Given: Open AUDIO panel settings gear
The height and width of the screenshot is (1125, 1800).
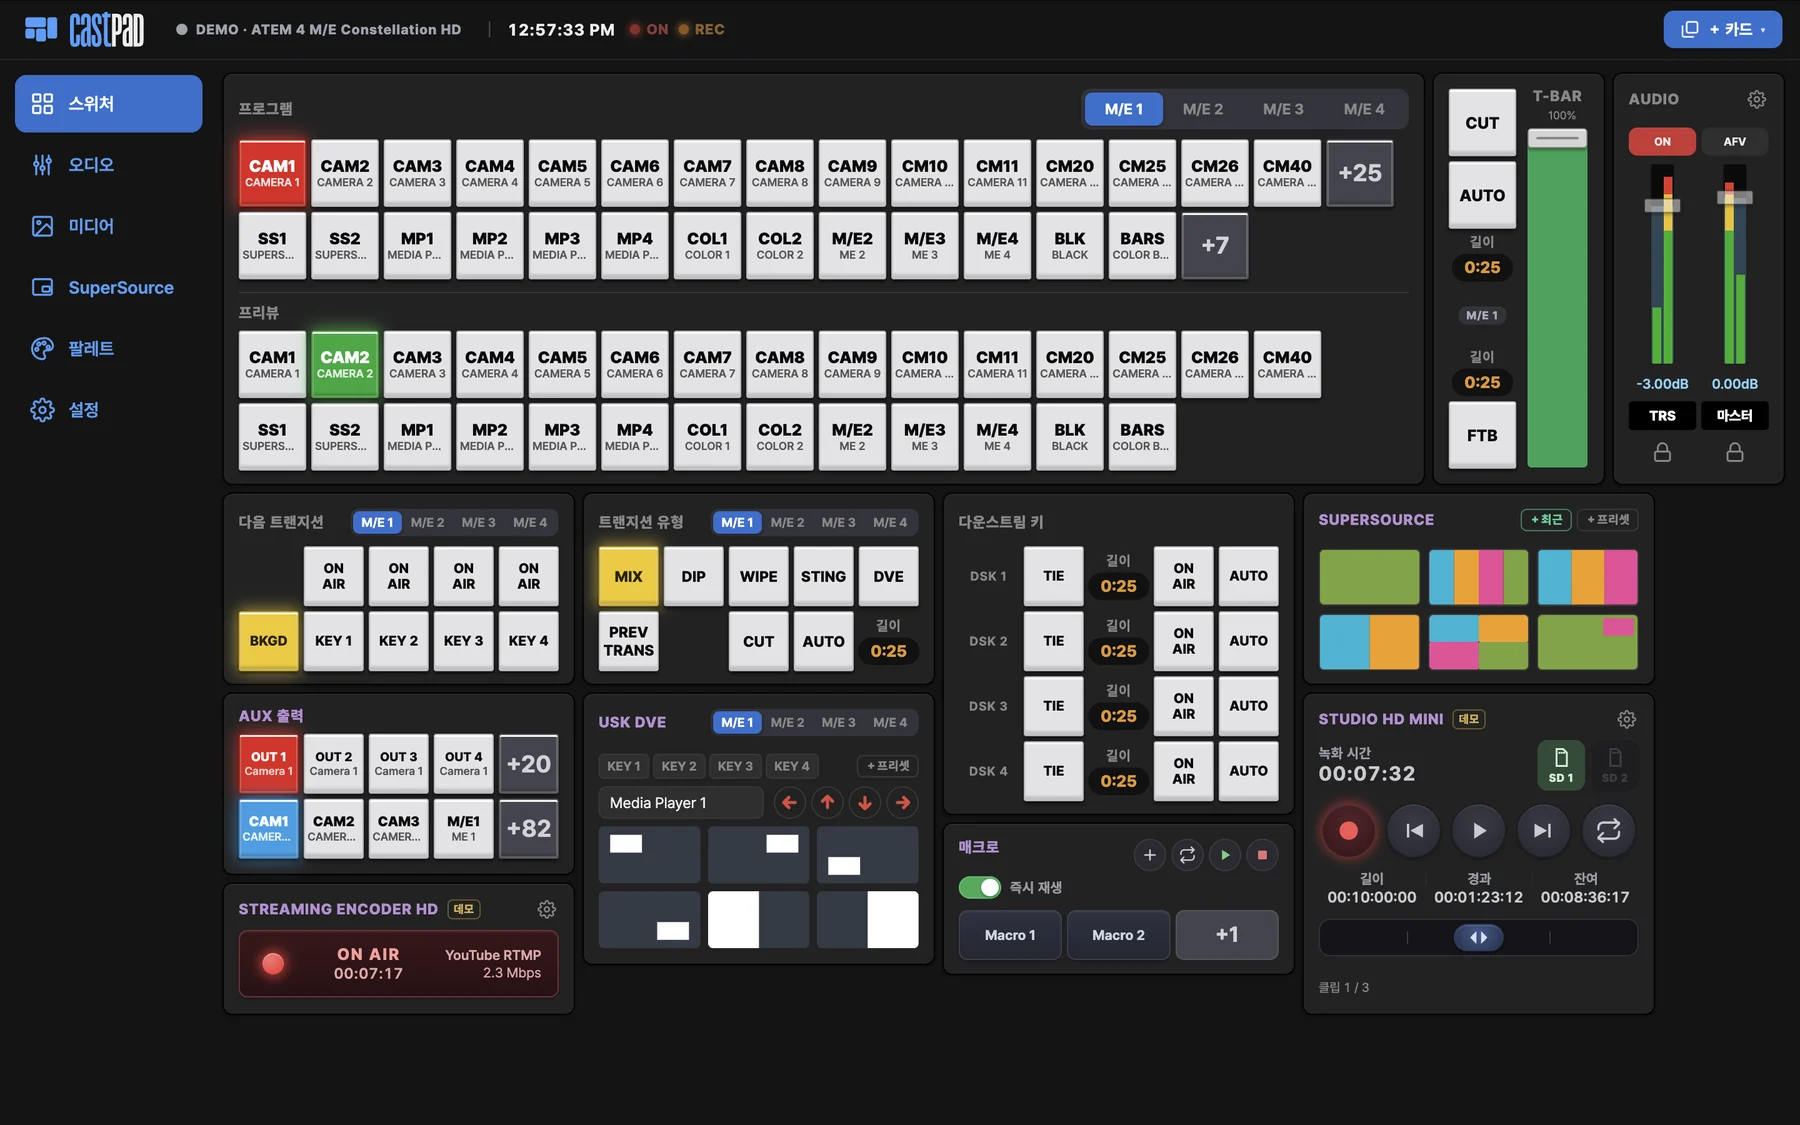Looking at the screenshot, I should click(1756, 99).
